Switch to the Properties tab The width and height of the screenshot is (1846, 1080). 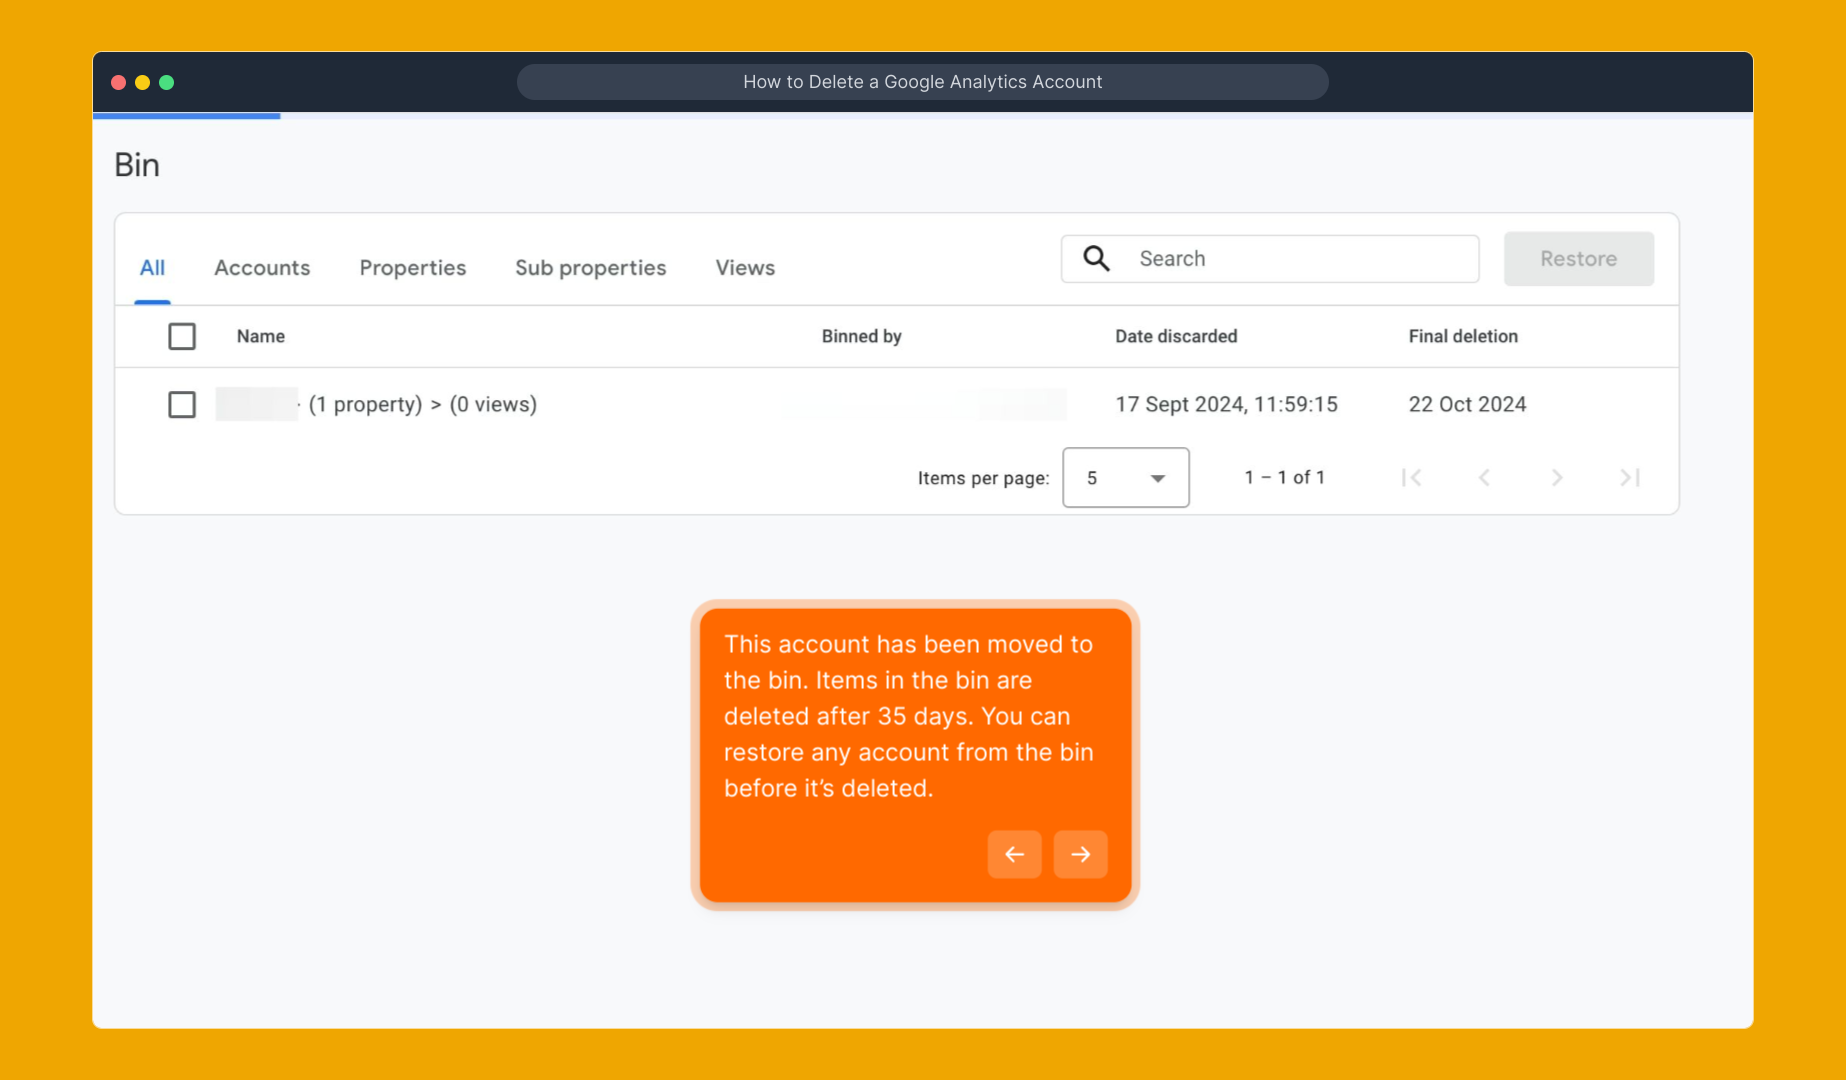click(412, 268)
